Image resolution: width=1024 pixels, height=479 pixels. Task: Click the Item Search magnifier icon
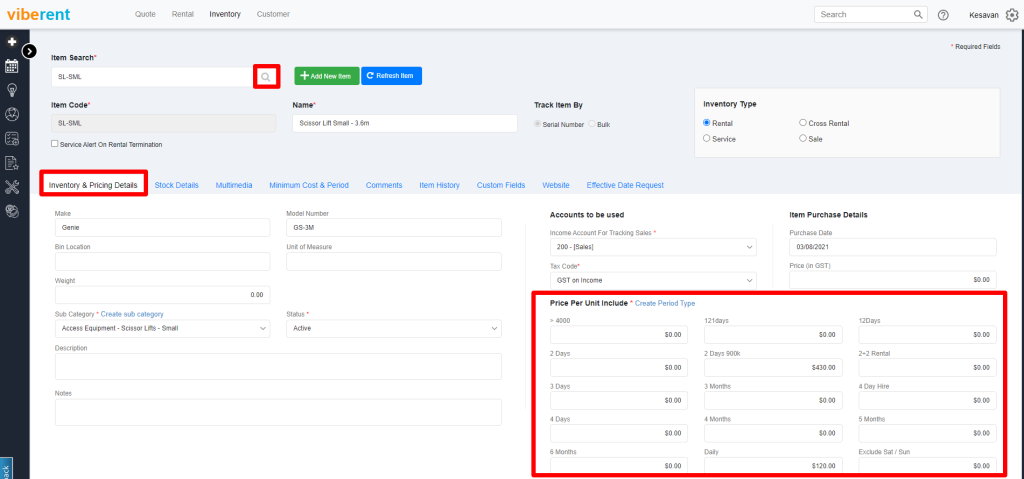click(x=266, y=76)
